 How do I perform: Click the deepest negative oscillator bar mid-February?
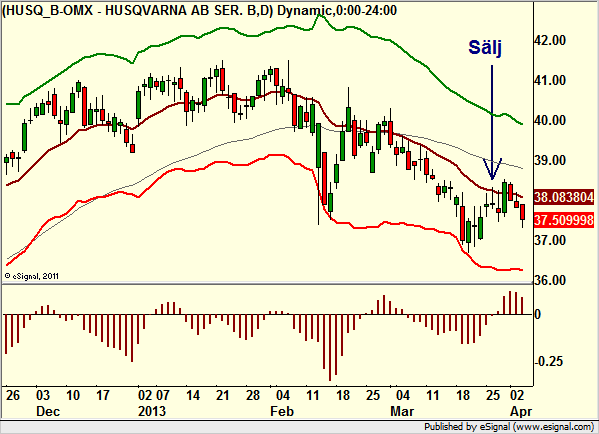(x=330, y=348)
